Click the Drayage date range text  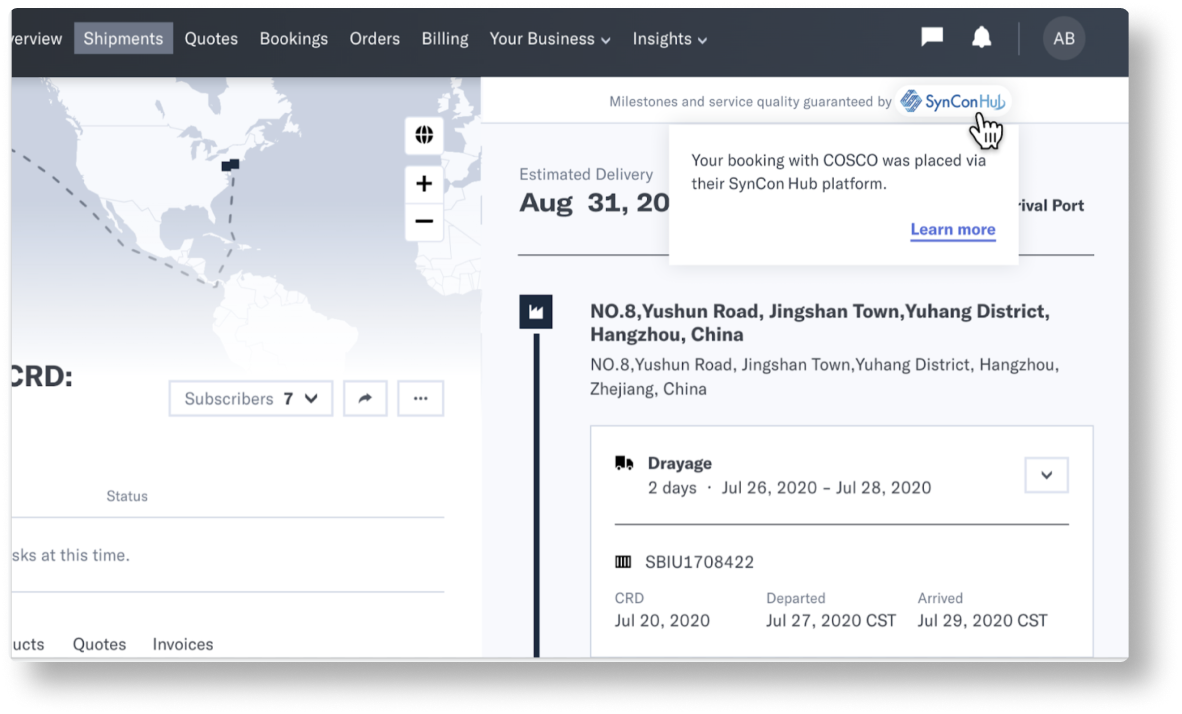[x=826, y=488]
